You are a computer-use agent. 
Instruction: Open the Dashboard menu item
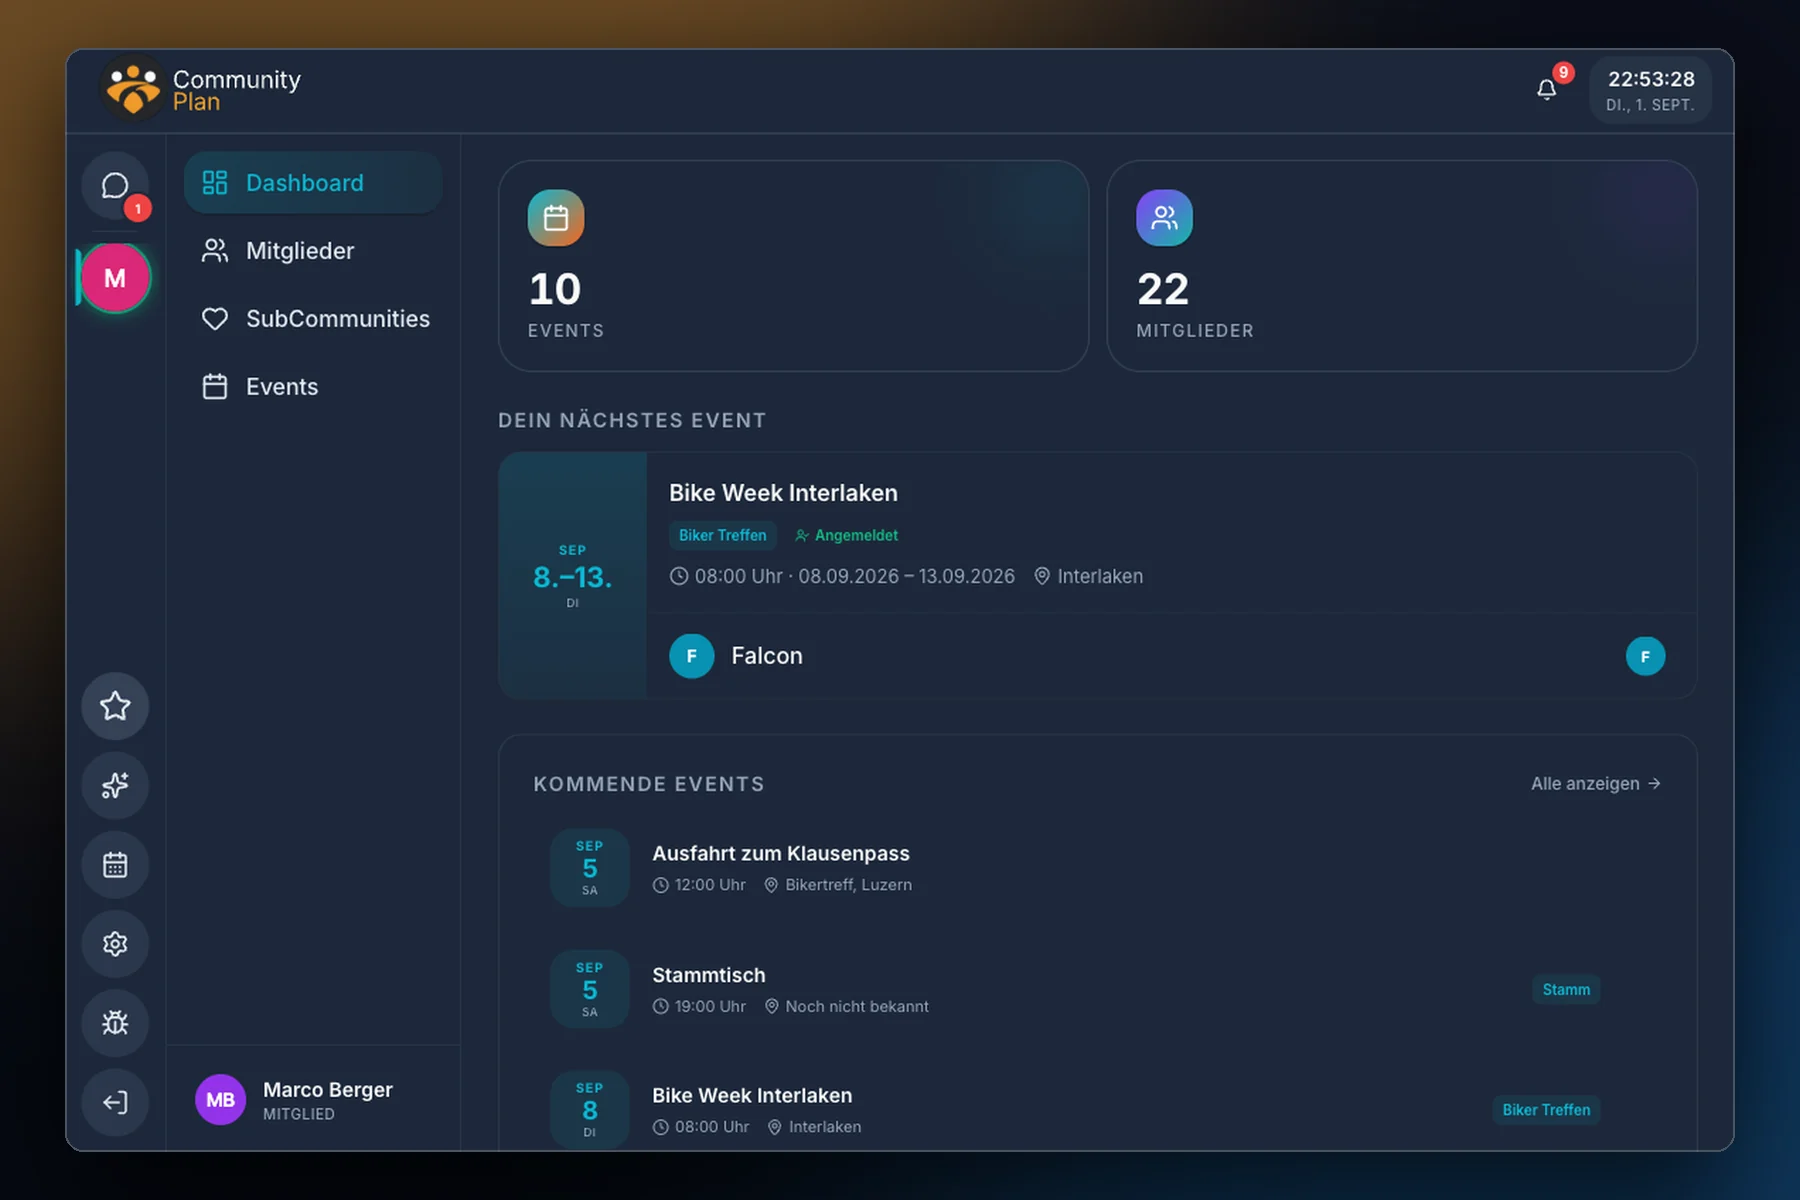coord(313,183)
